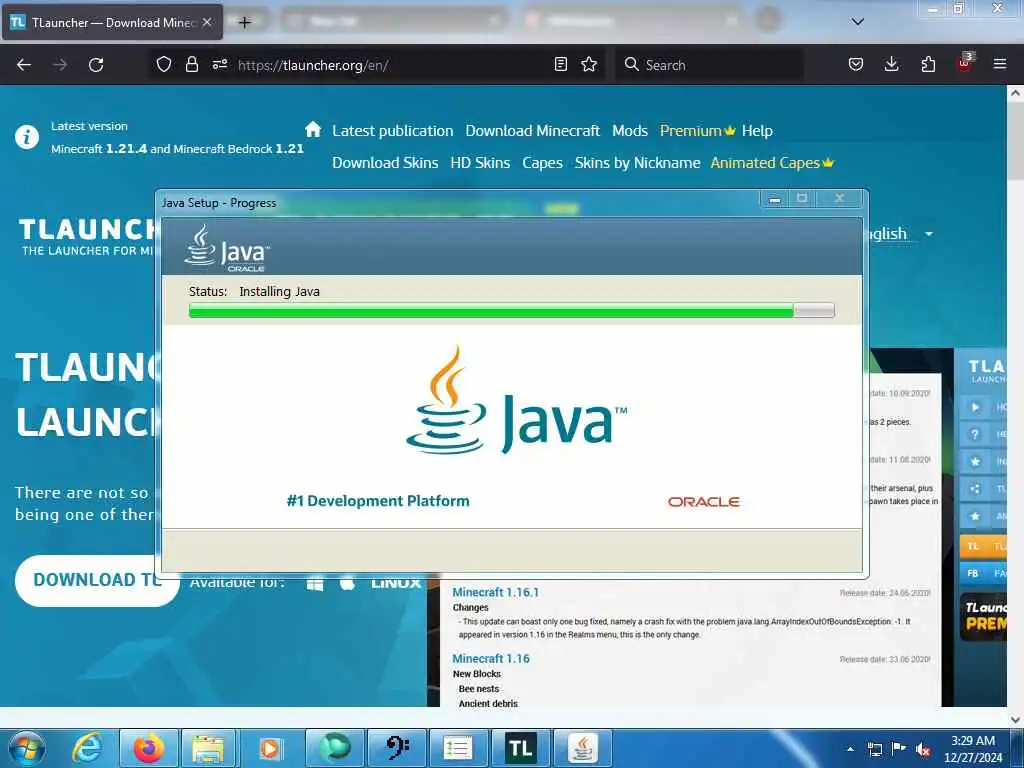
Task: Click the Minecraft 1.16.1 changelog heading
Action: [x=496, y=592]
